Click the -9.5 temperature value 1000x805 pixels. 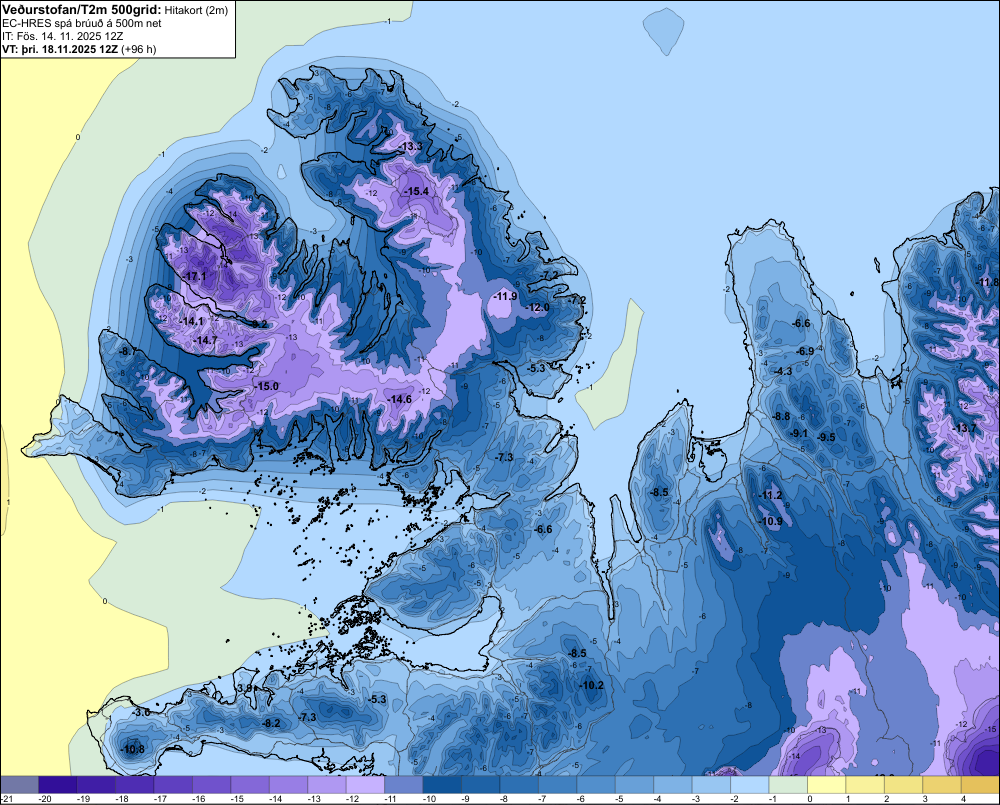827,438
